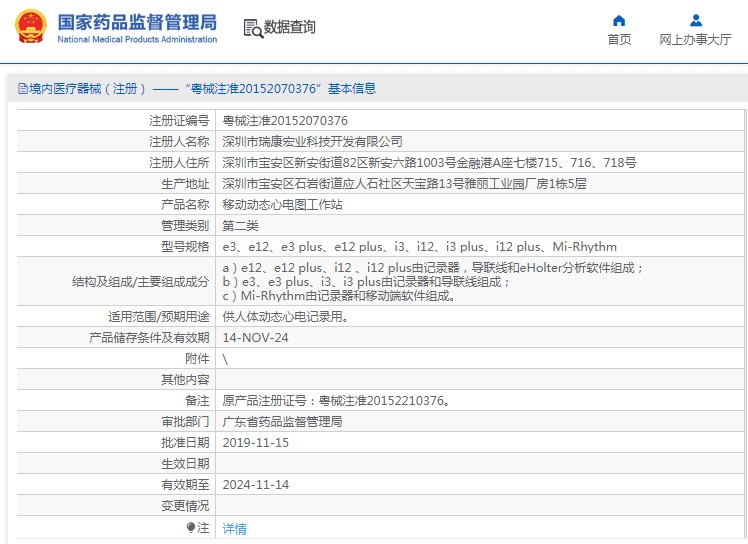Click National Medical Products Administration English subtitle
Viewport: 748px width, 544px height.
[137, 40]
